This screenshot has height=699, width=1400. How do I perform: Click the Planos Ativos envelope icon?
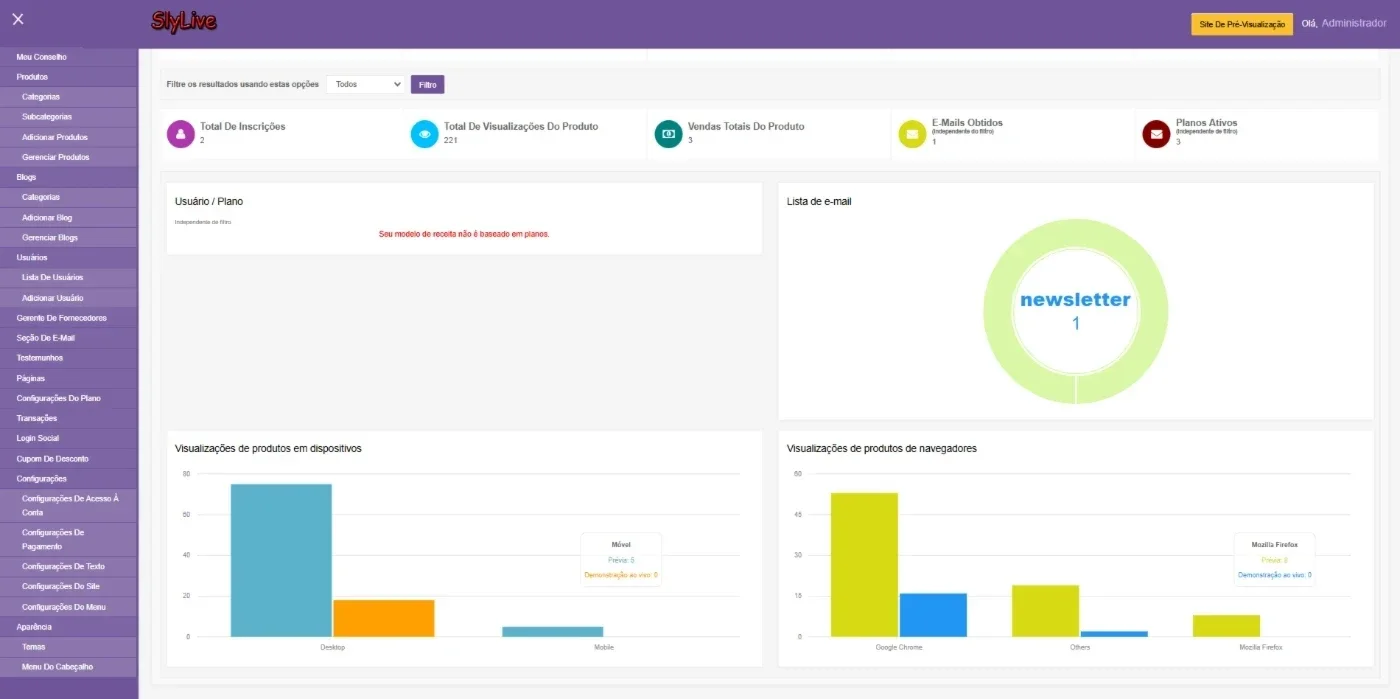tap(1156, 133)
